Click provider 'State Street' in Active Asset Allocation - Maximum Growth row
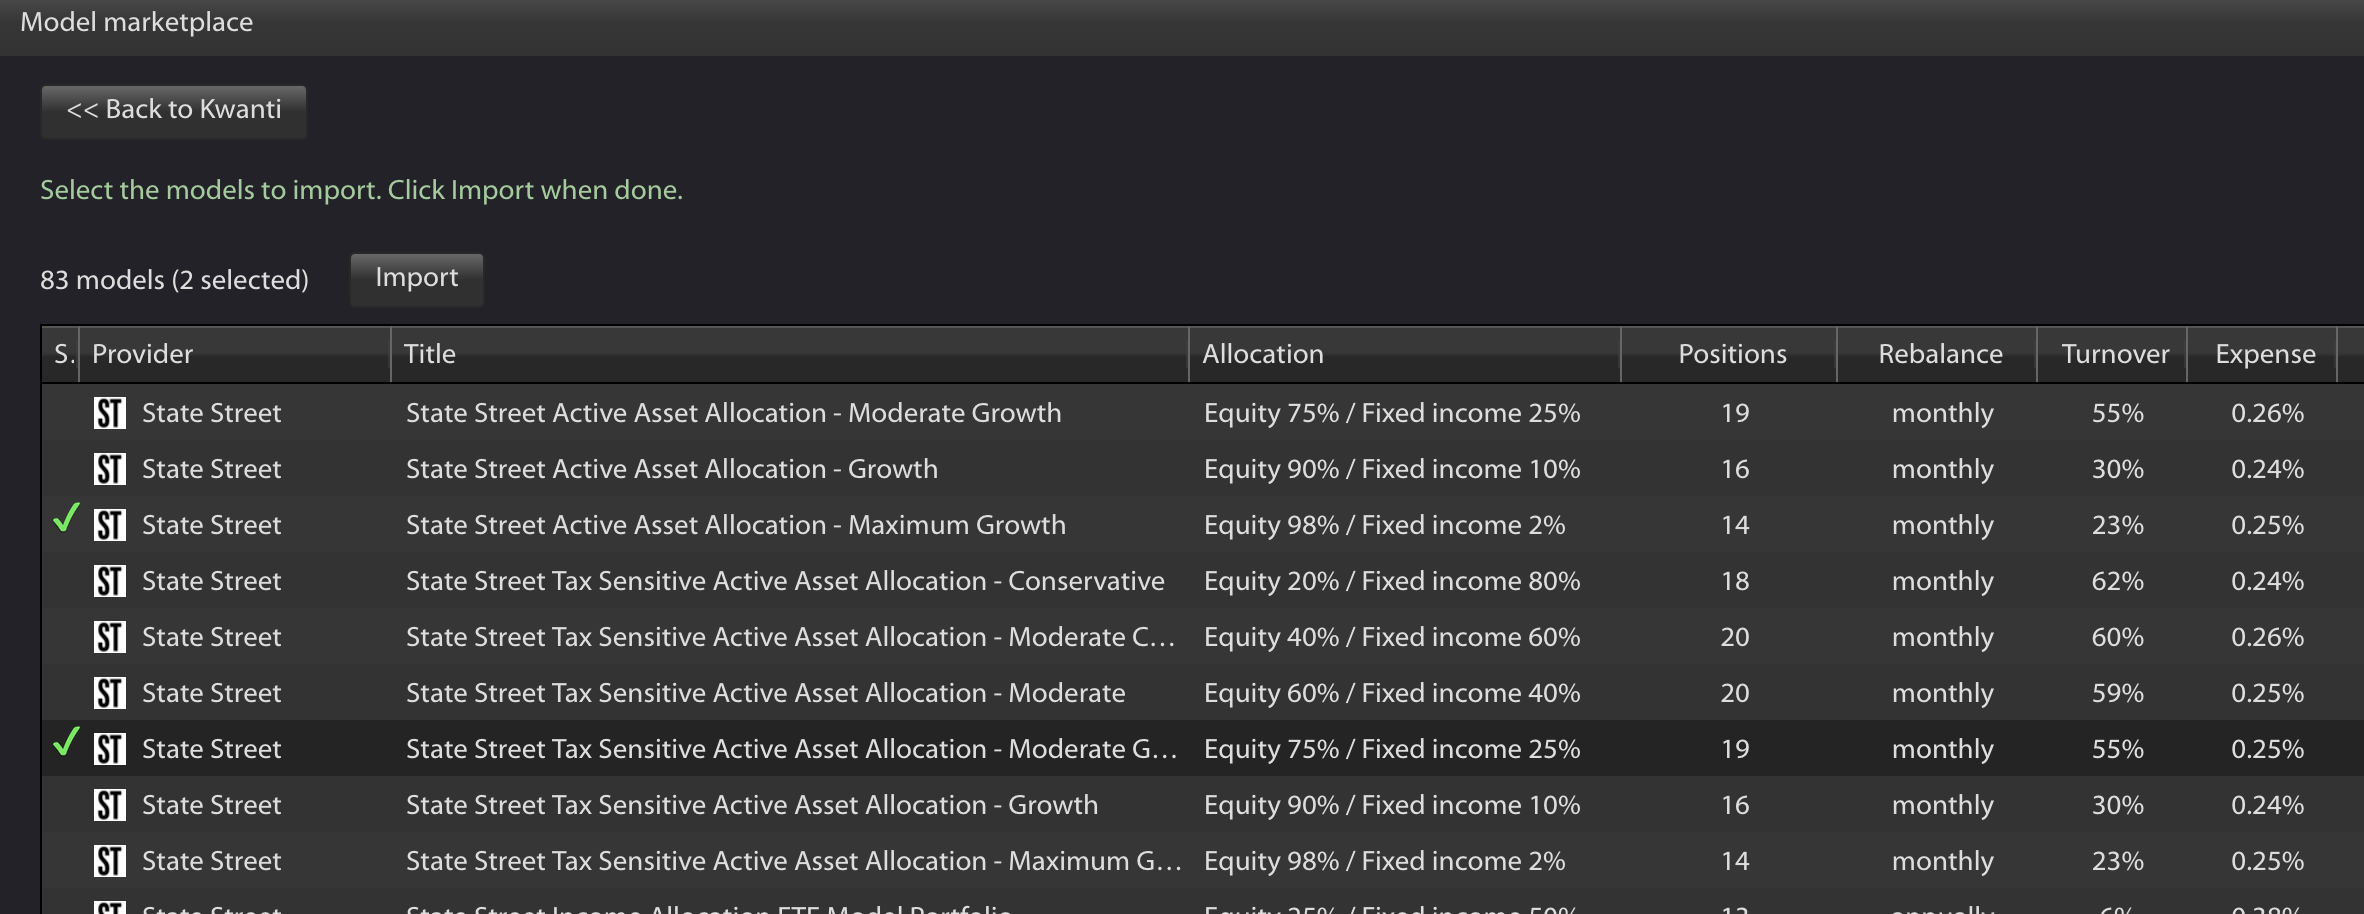 click(x=212, y=525)
